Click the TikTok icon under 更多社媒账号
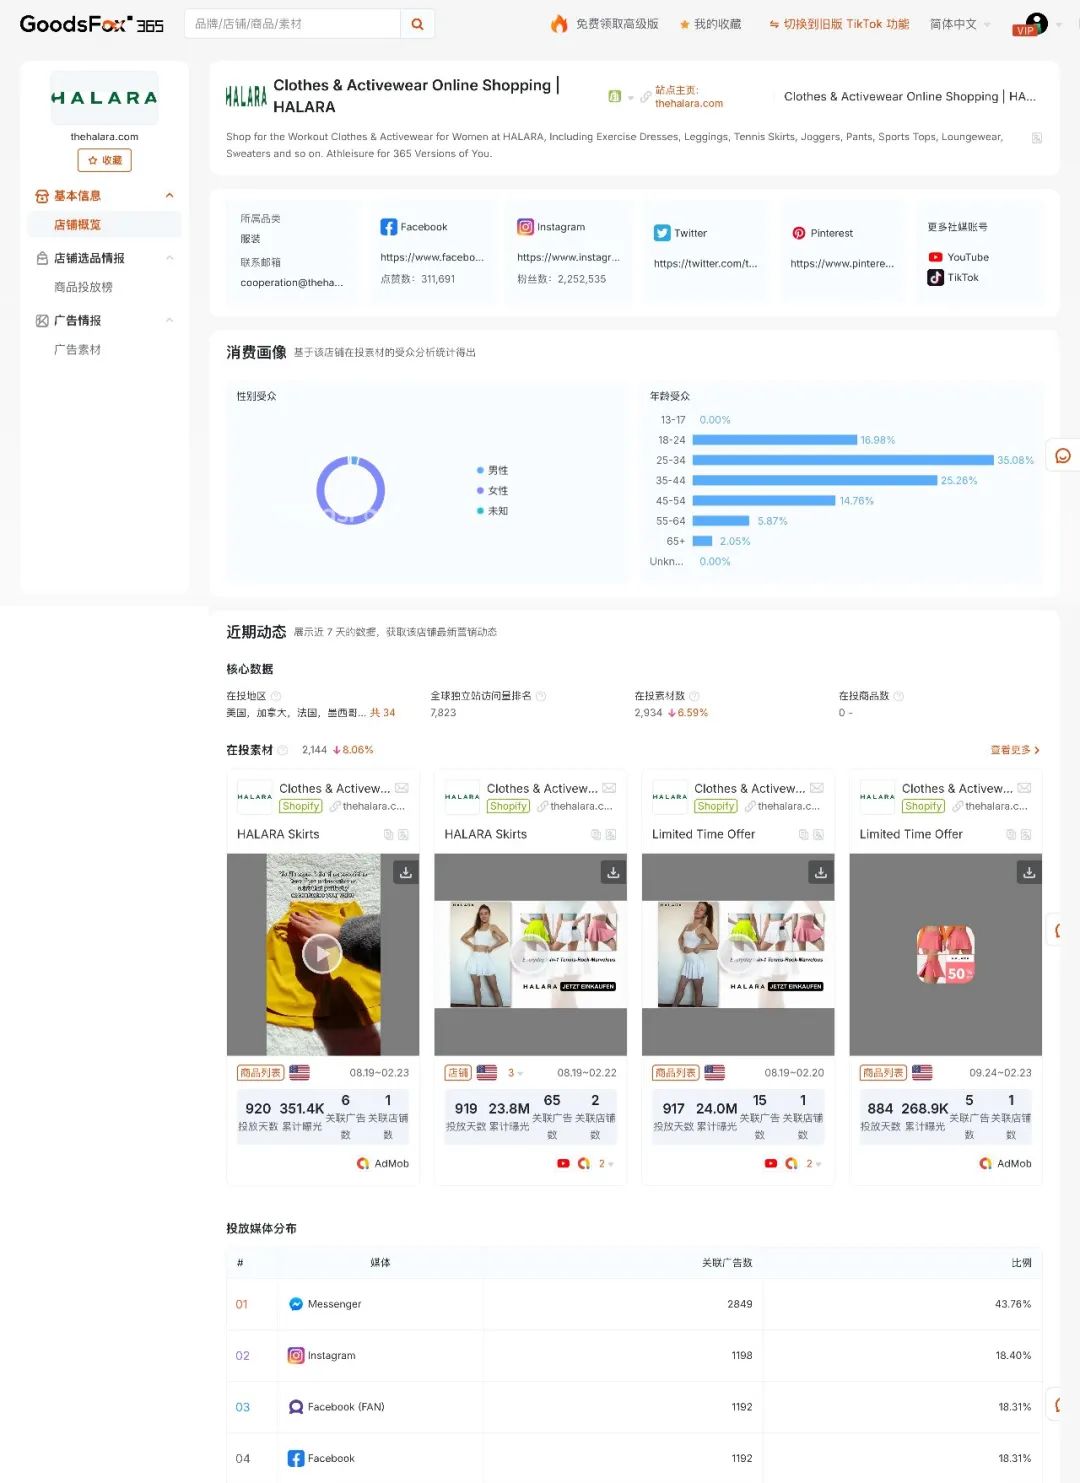The image size is (1080, 1483). coord(935,278)
